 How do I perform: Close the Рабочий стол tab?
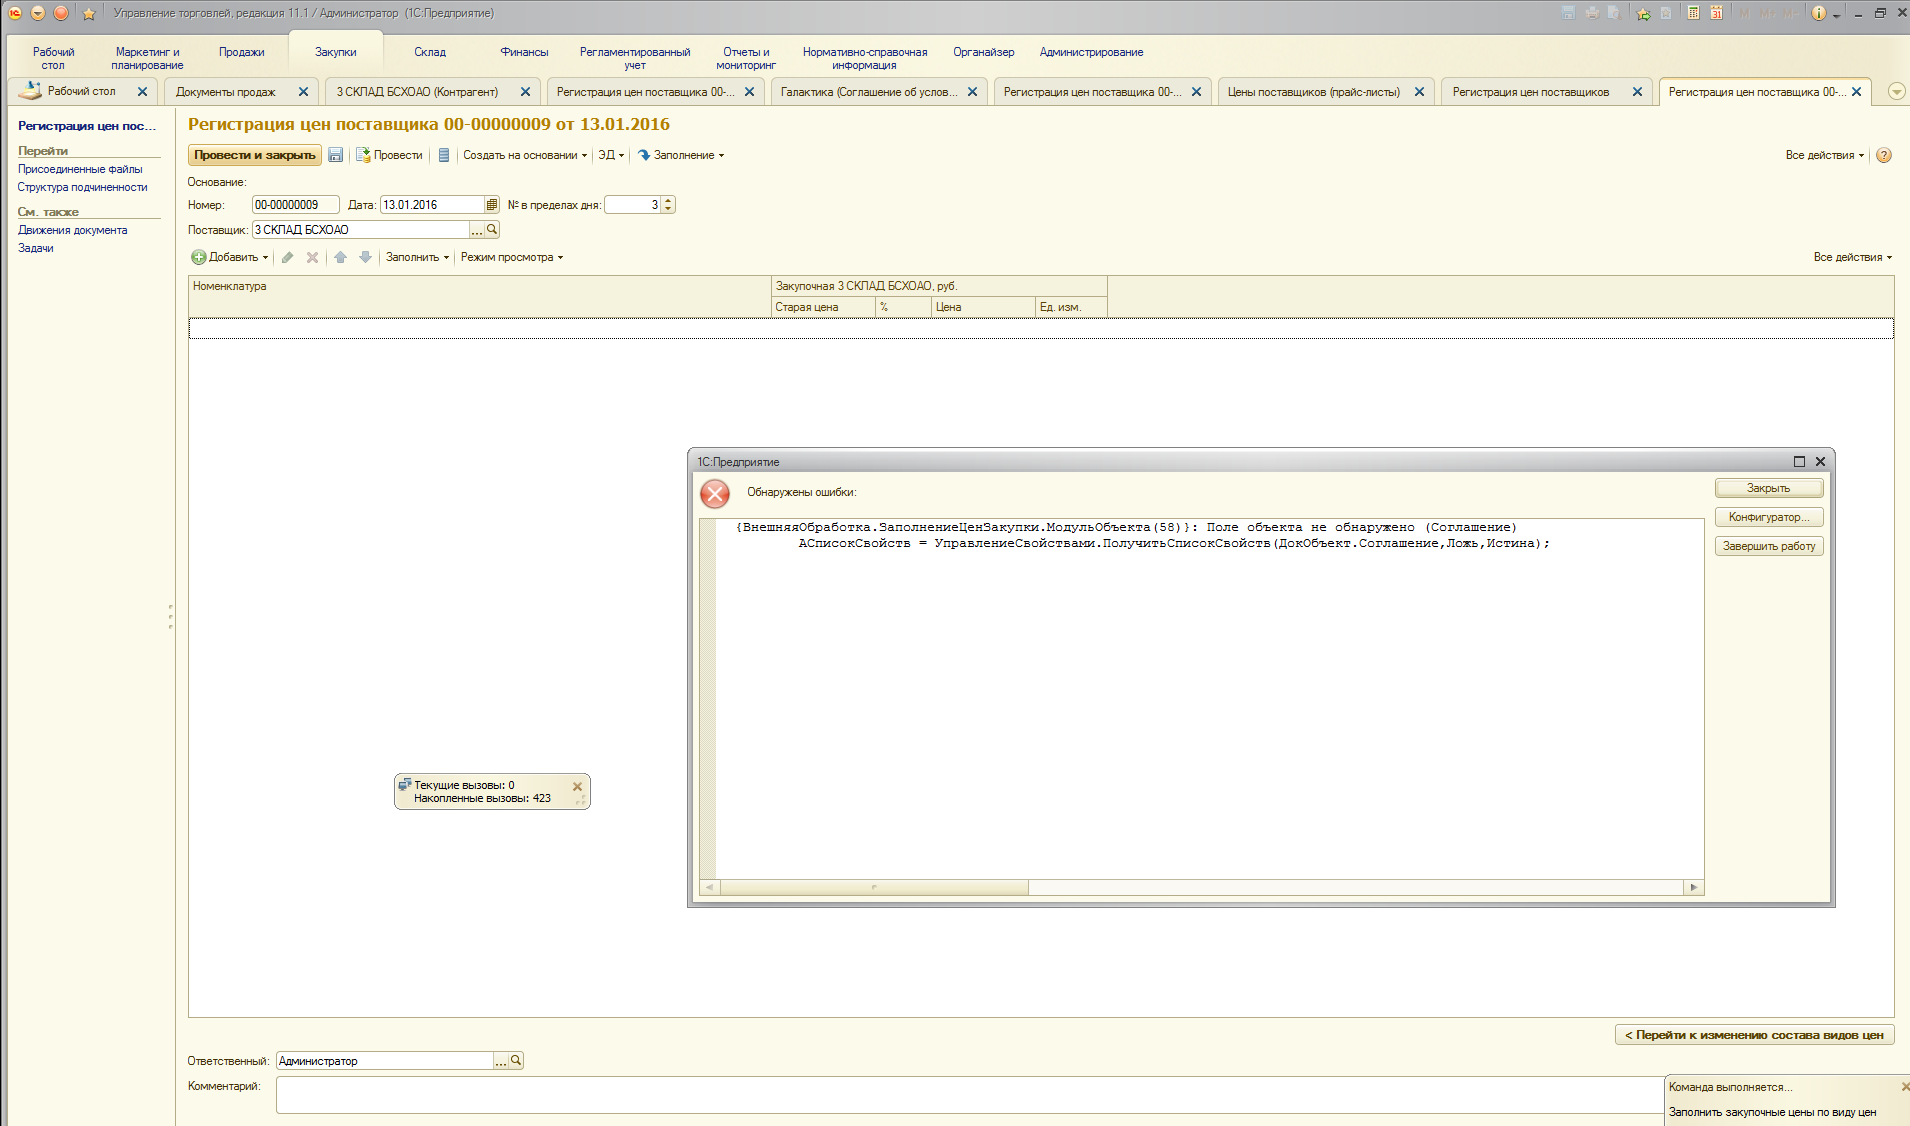[x=142, y=91]
